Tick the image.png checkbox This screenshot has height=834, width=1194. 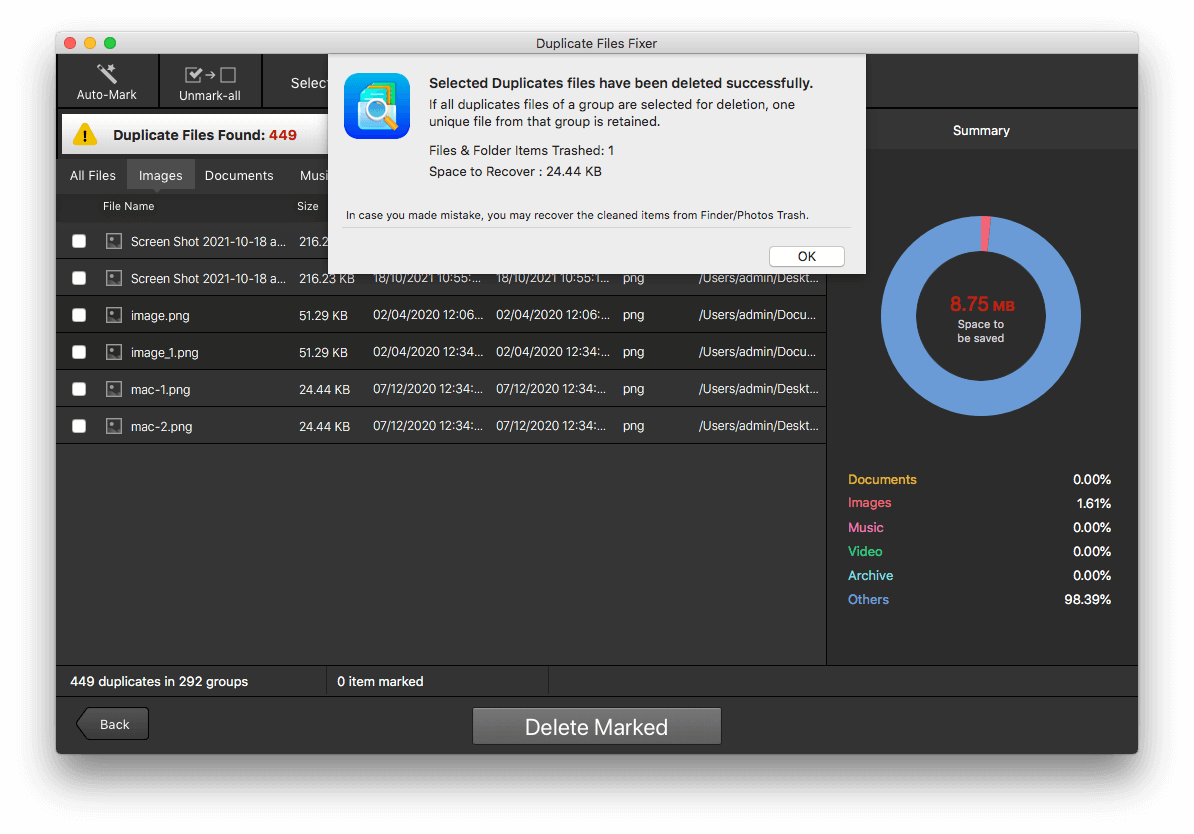[x=79, y=315]
